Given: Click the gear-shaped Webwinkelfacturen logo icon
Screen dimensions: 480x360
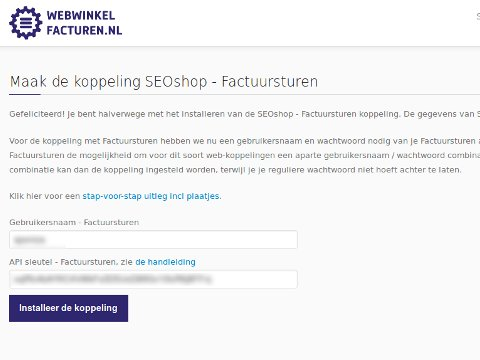Looking at the screenshot, I should (26, 23).
